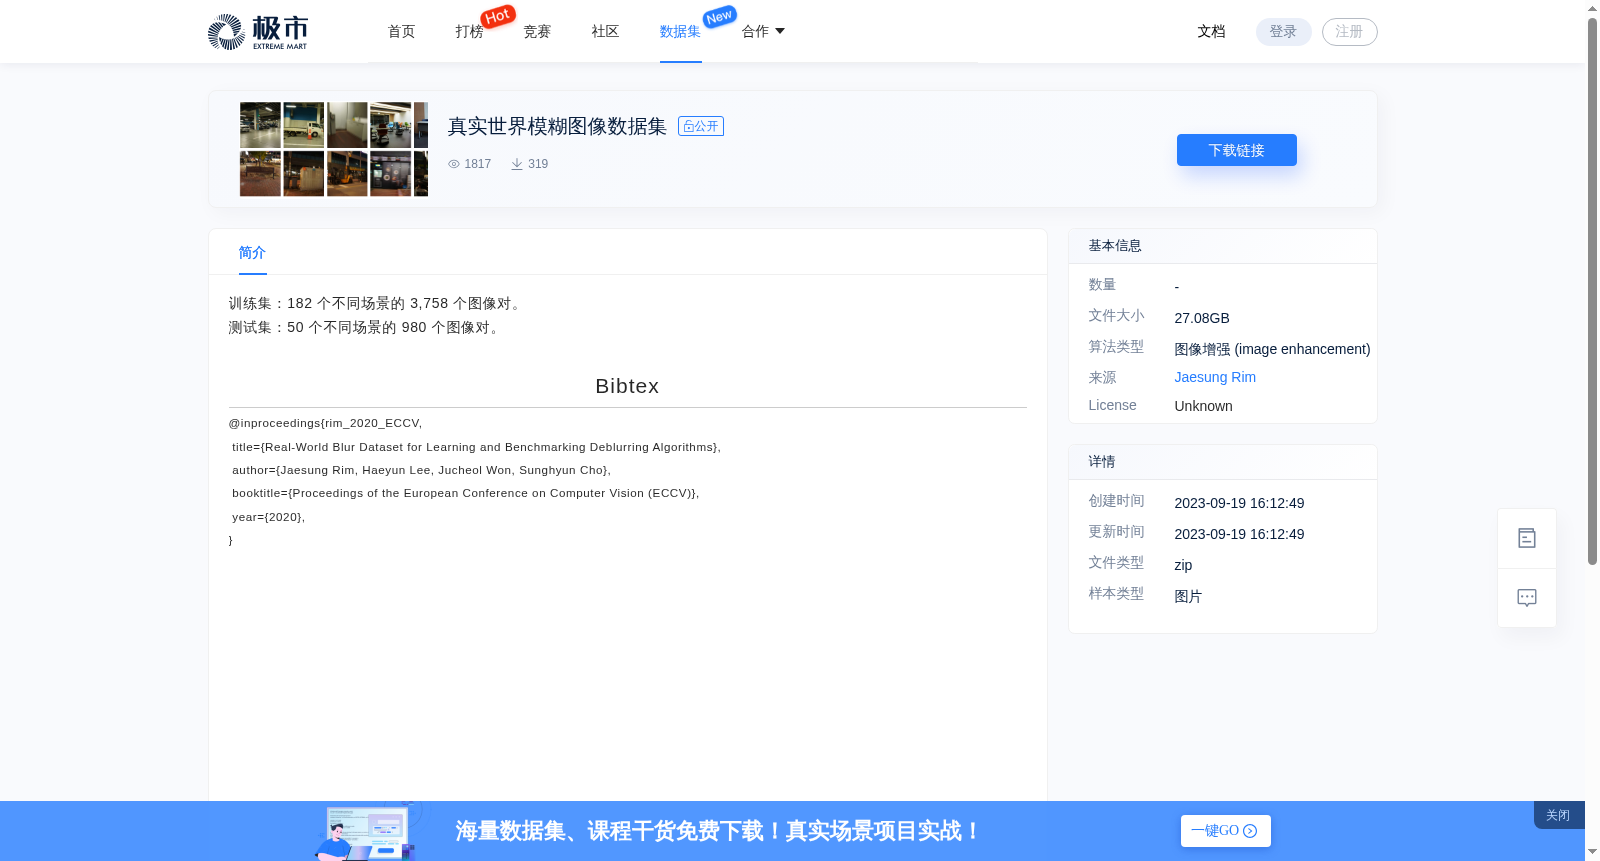Click the 基本信息 panel header
Viewport: 1600px width, 861px height.
click(1222, 246)
